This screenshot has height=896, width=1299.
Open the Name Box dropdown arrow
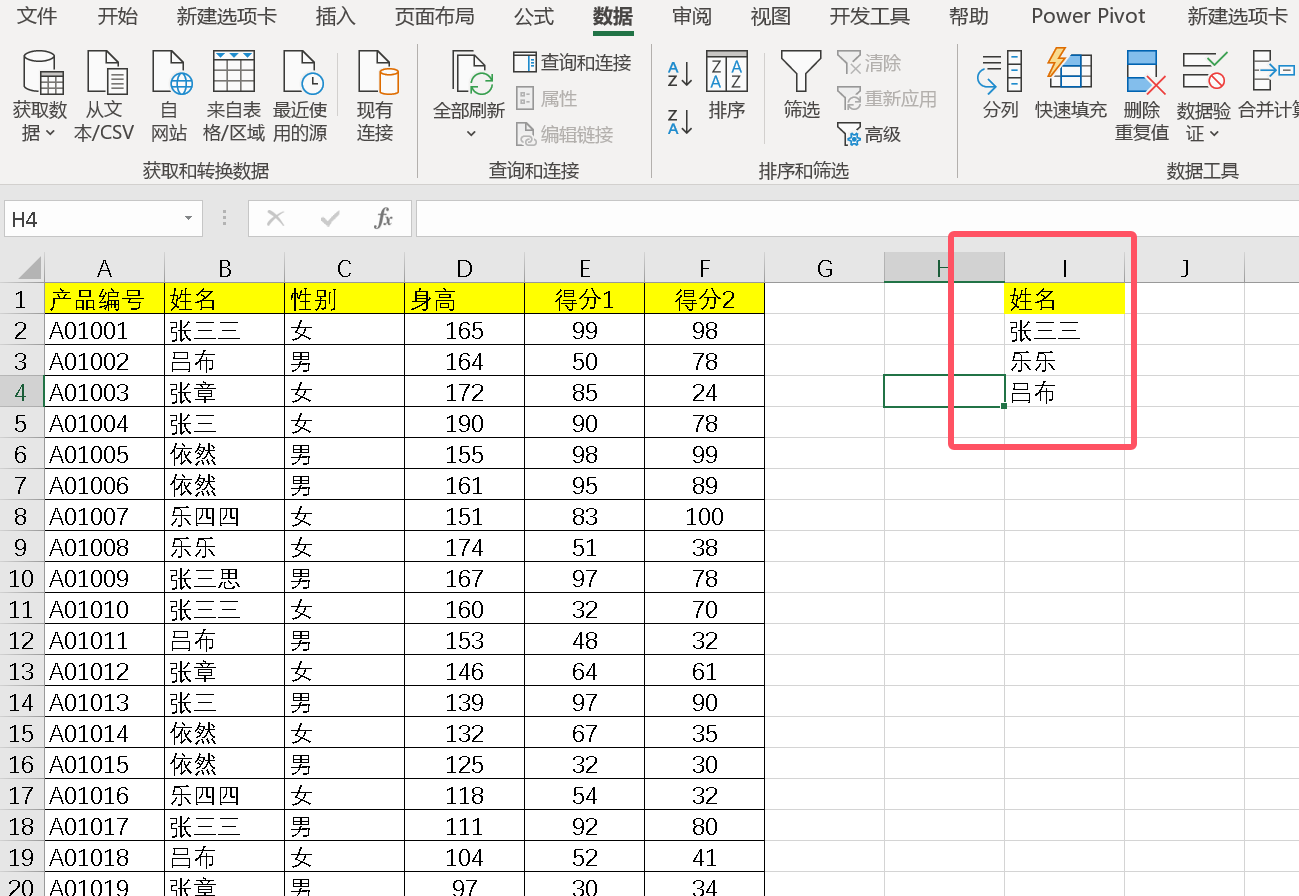188,219
